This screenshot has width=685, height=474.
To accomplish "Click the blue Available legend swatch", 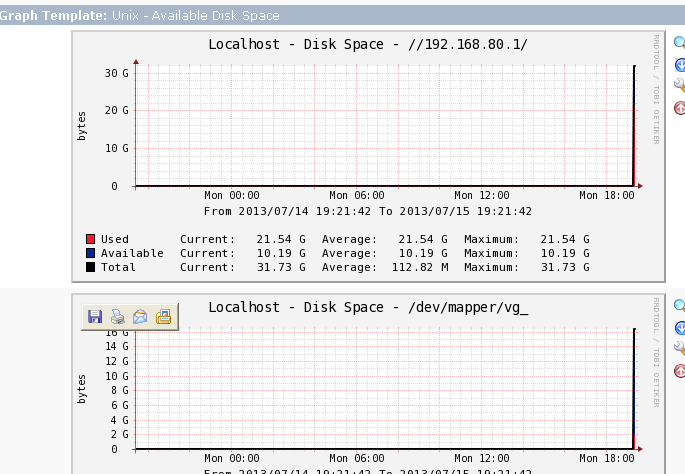I will point(90,253).
